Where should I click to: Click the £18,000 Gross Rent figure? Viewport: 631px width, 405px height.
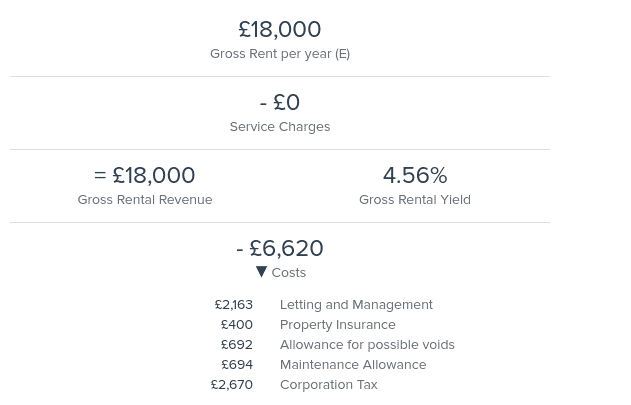pyautogui.click(x=280, y=29)
